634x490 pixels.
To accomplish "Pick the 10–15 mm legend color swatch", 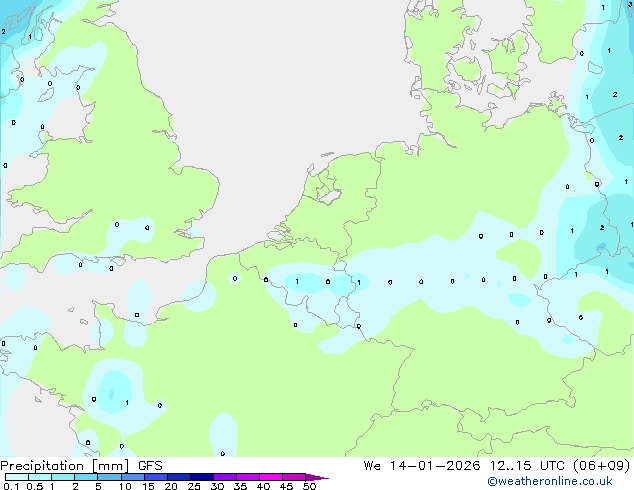I will (132, 477).
